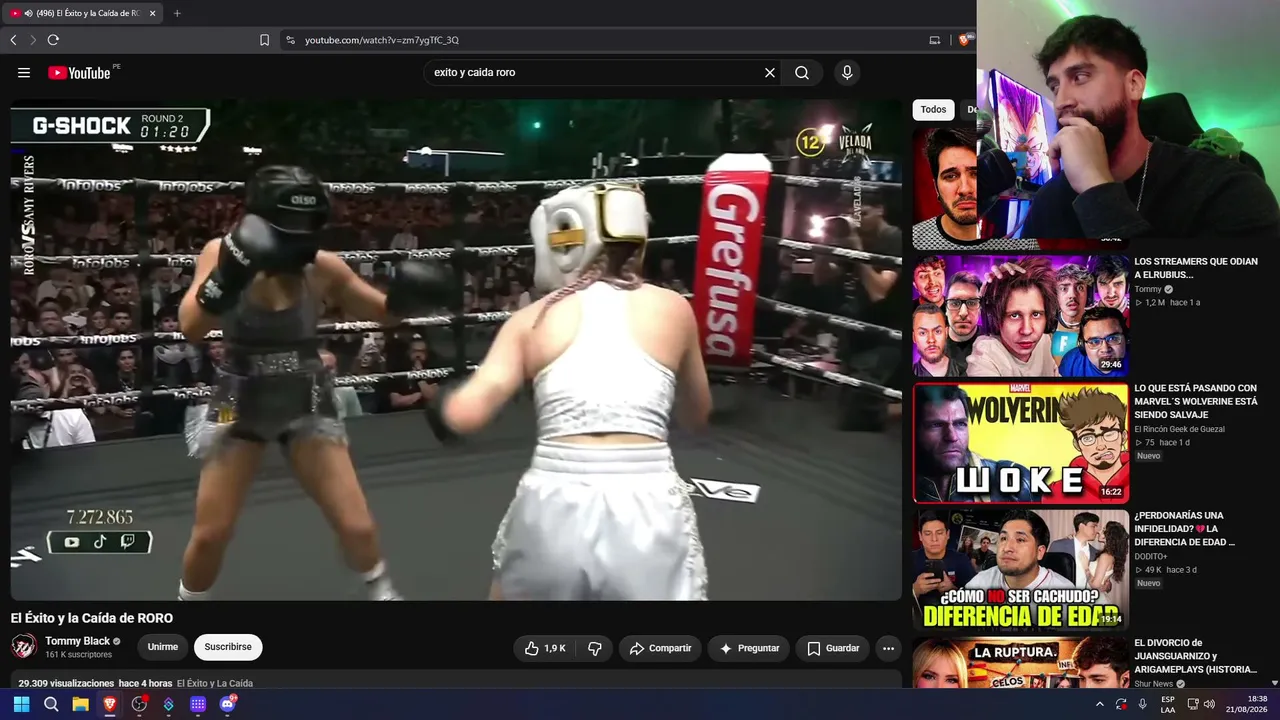This screenshot has width=1280, height=720.
Task: Open the Brave Shields icon
Action: [964, 40]
